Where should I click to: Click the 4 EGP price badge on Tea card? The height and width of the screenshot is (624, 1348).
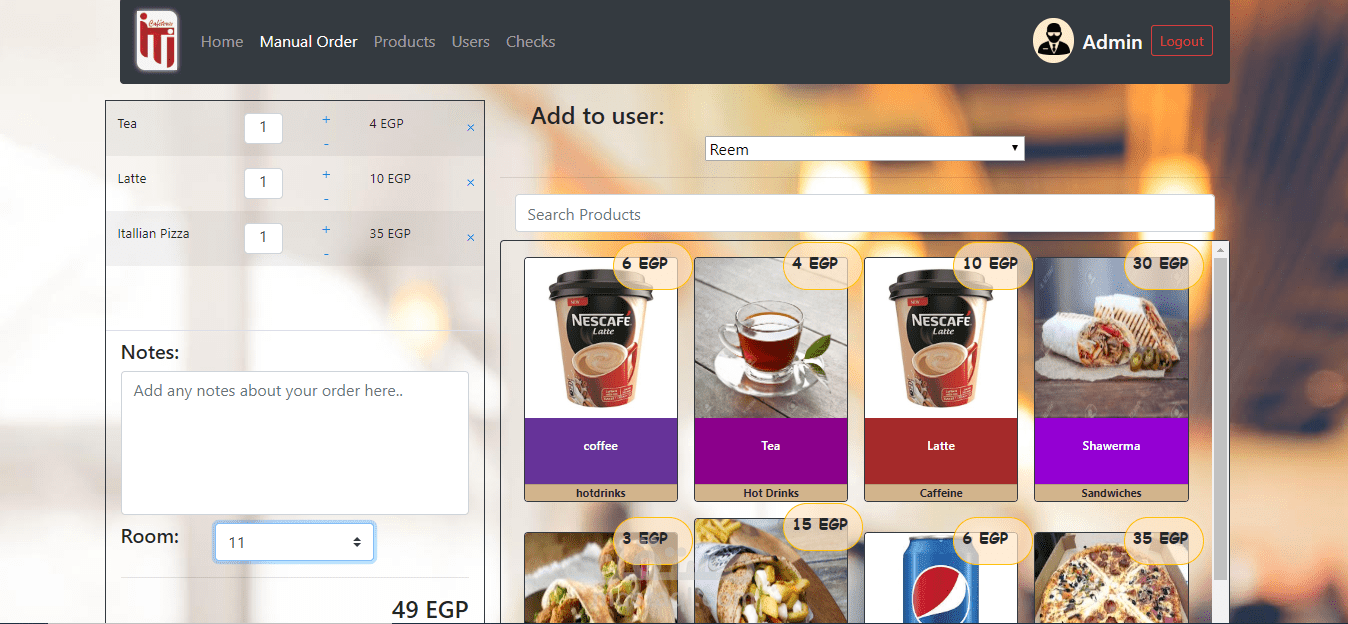(x=822, y=265)
